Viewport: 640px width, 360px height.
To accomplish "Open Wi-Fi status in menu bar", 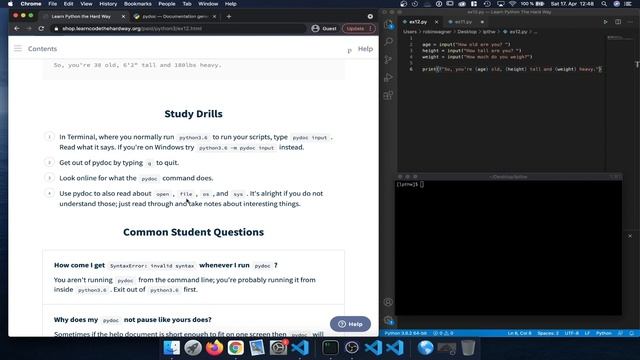I will pos(513,4).
